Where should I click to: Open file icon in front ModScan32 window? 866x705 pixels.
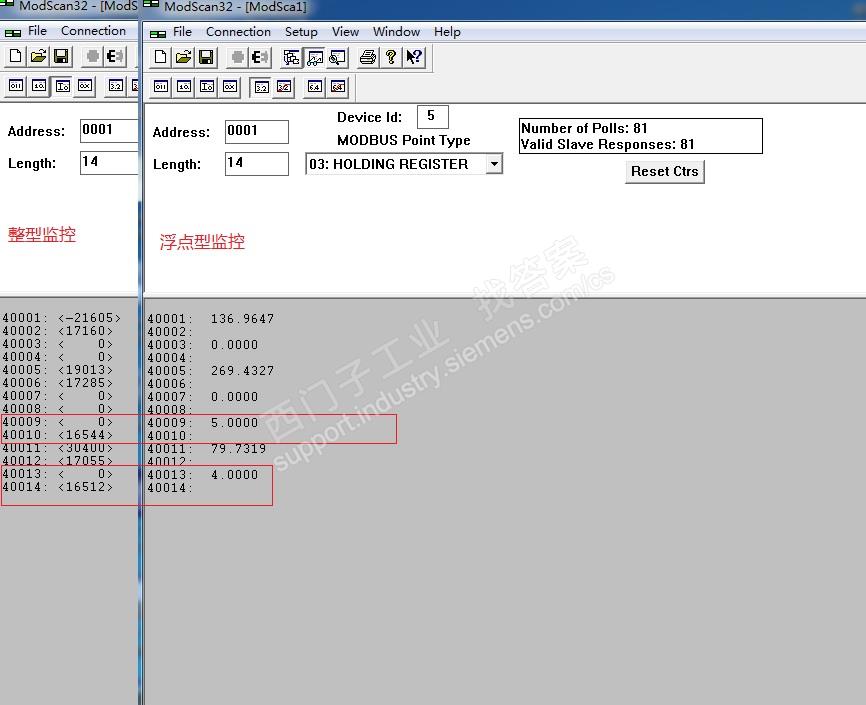point(184,57)
